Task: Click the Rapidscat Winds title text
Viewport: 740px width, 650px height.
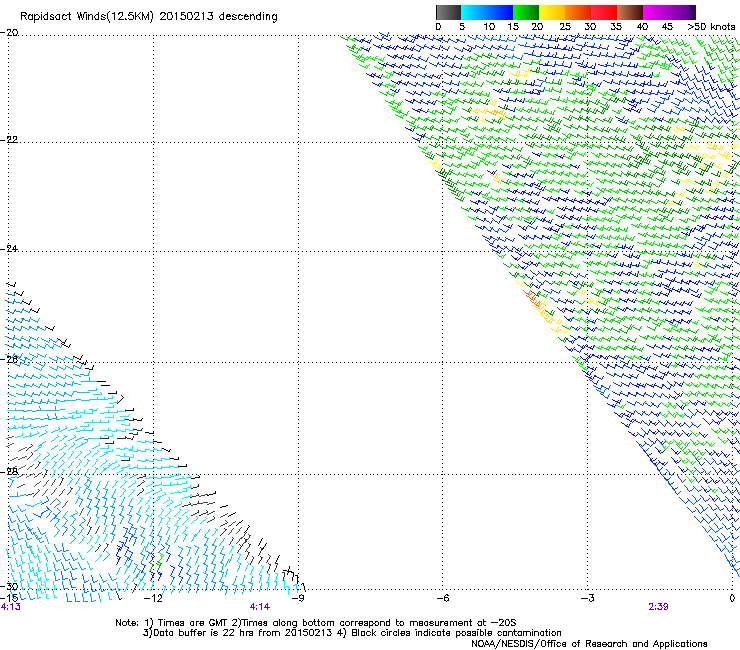Action: pyautogui.click(x=149, y=17)
